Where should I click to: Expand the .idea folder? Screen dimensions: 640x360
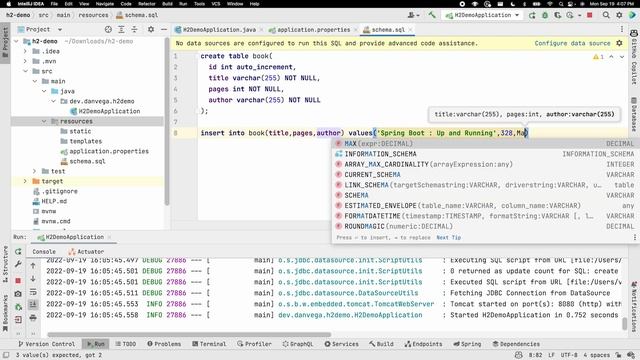[x=25, y=51]
